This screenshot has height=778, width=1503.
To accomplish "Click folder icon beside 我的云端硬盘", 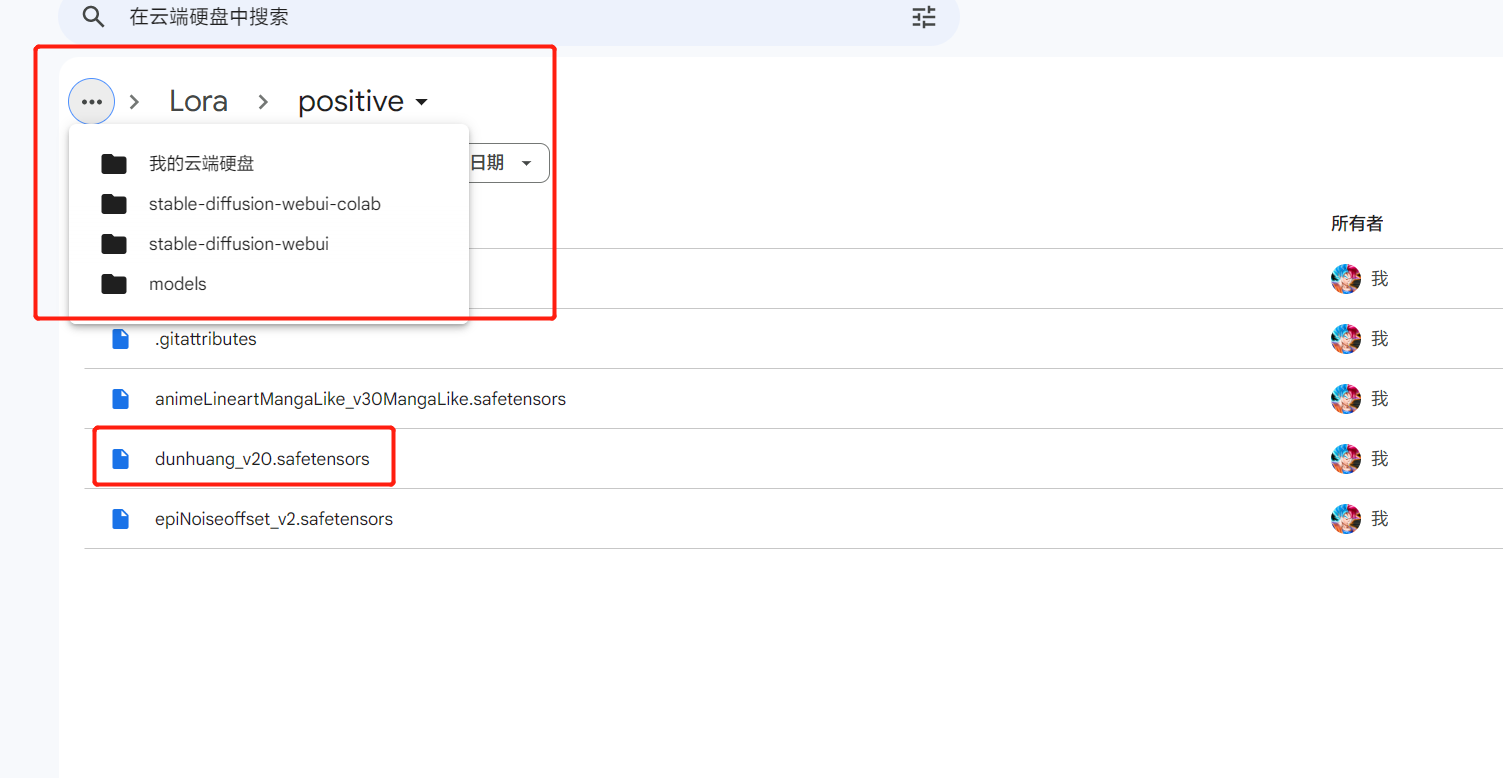I will pyautogui.click(x=114, y=164).
